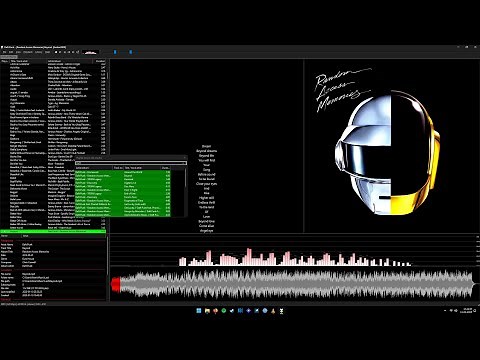This screenshot has height=360, width=480.
Task: Click the playlist search text input field
Action: [131, 163]
